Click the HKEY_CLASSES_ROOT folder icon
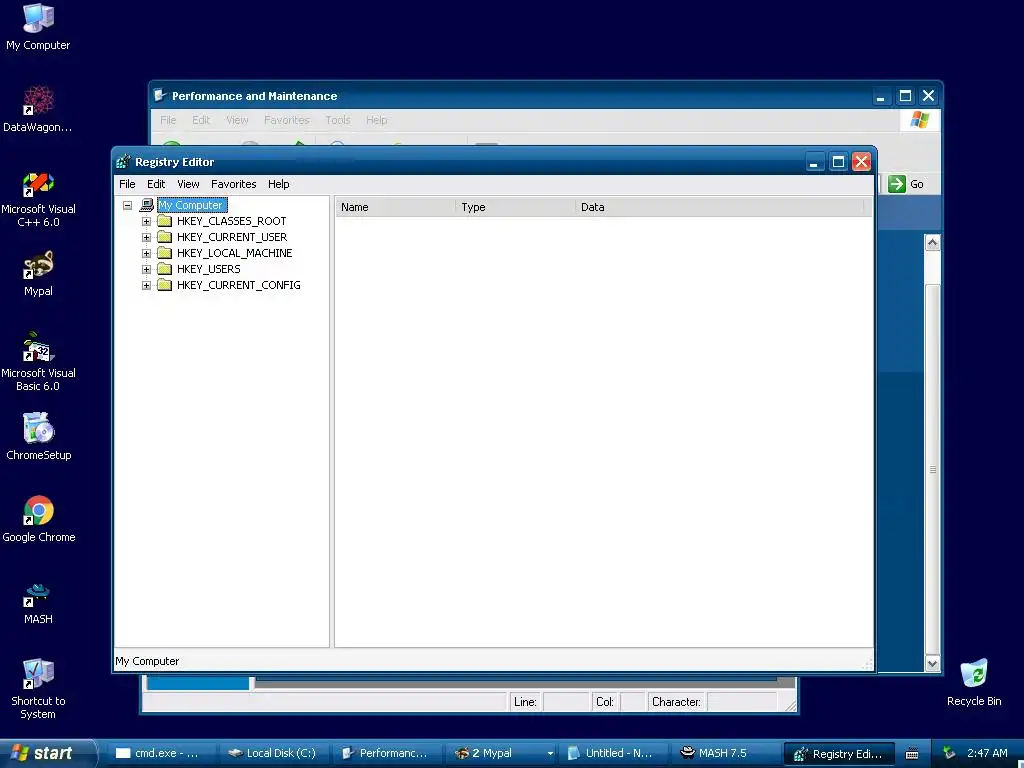This screenshot has width=1024, height=768. [x=165, y=221]
